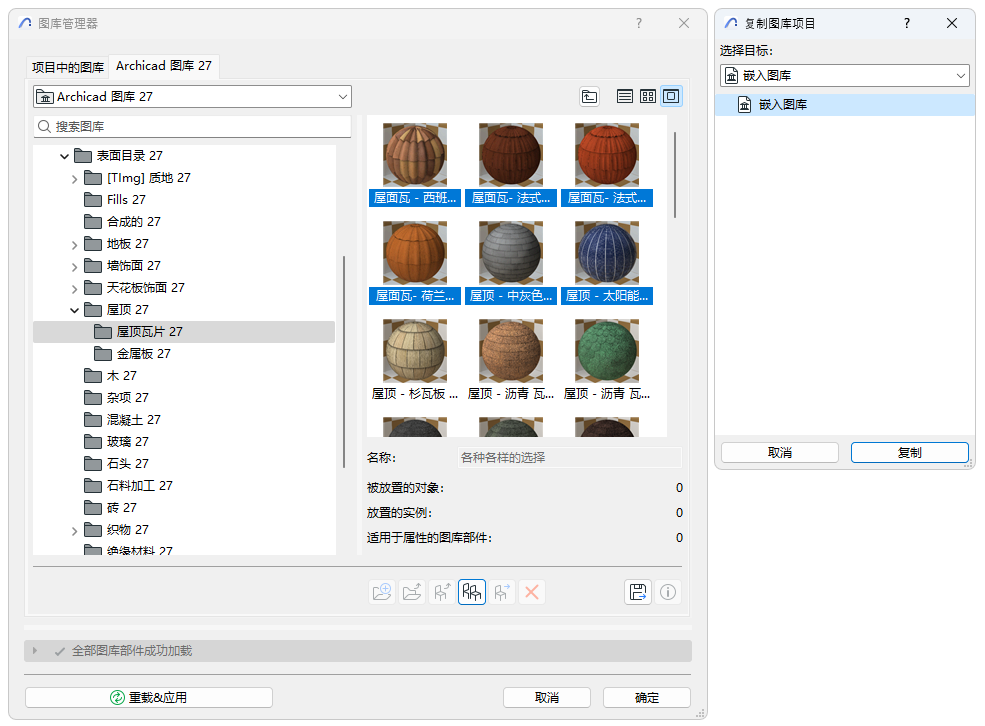Select the dark brown 屋面瓦- 法式... thumbnail
The image size is (985, 726).
point(511,165)
